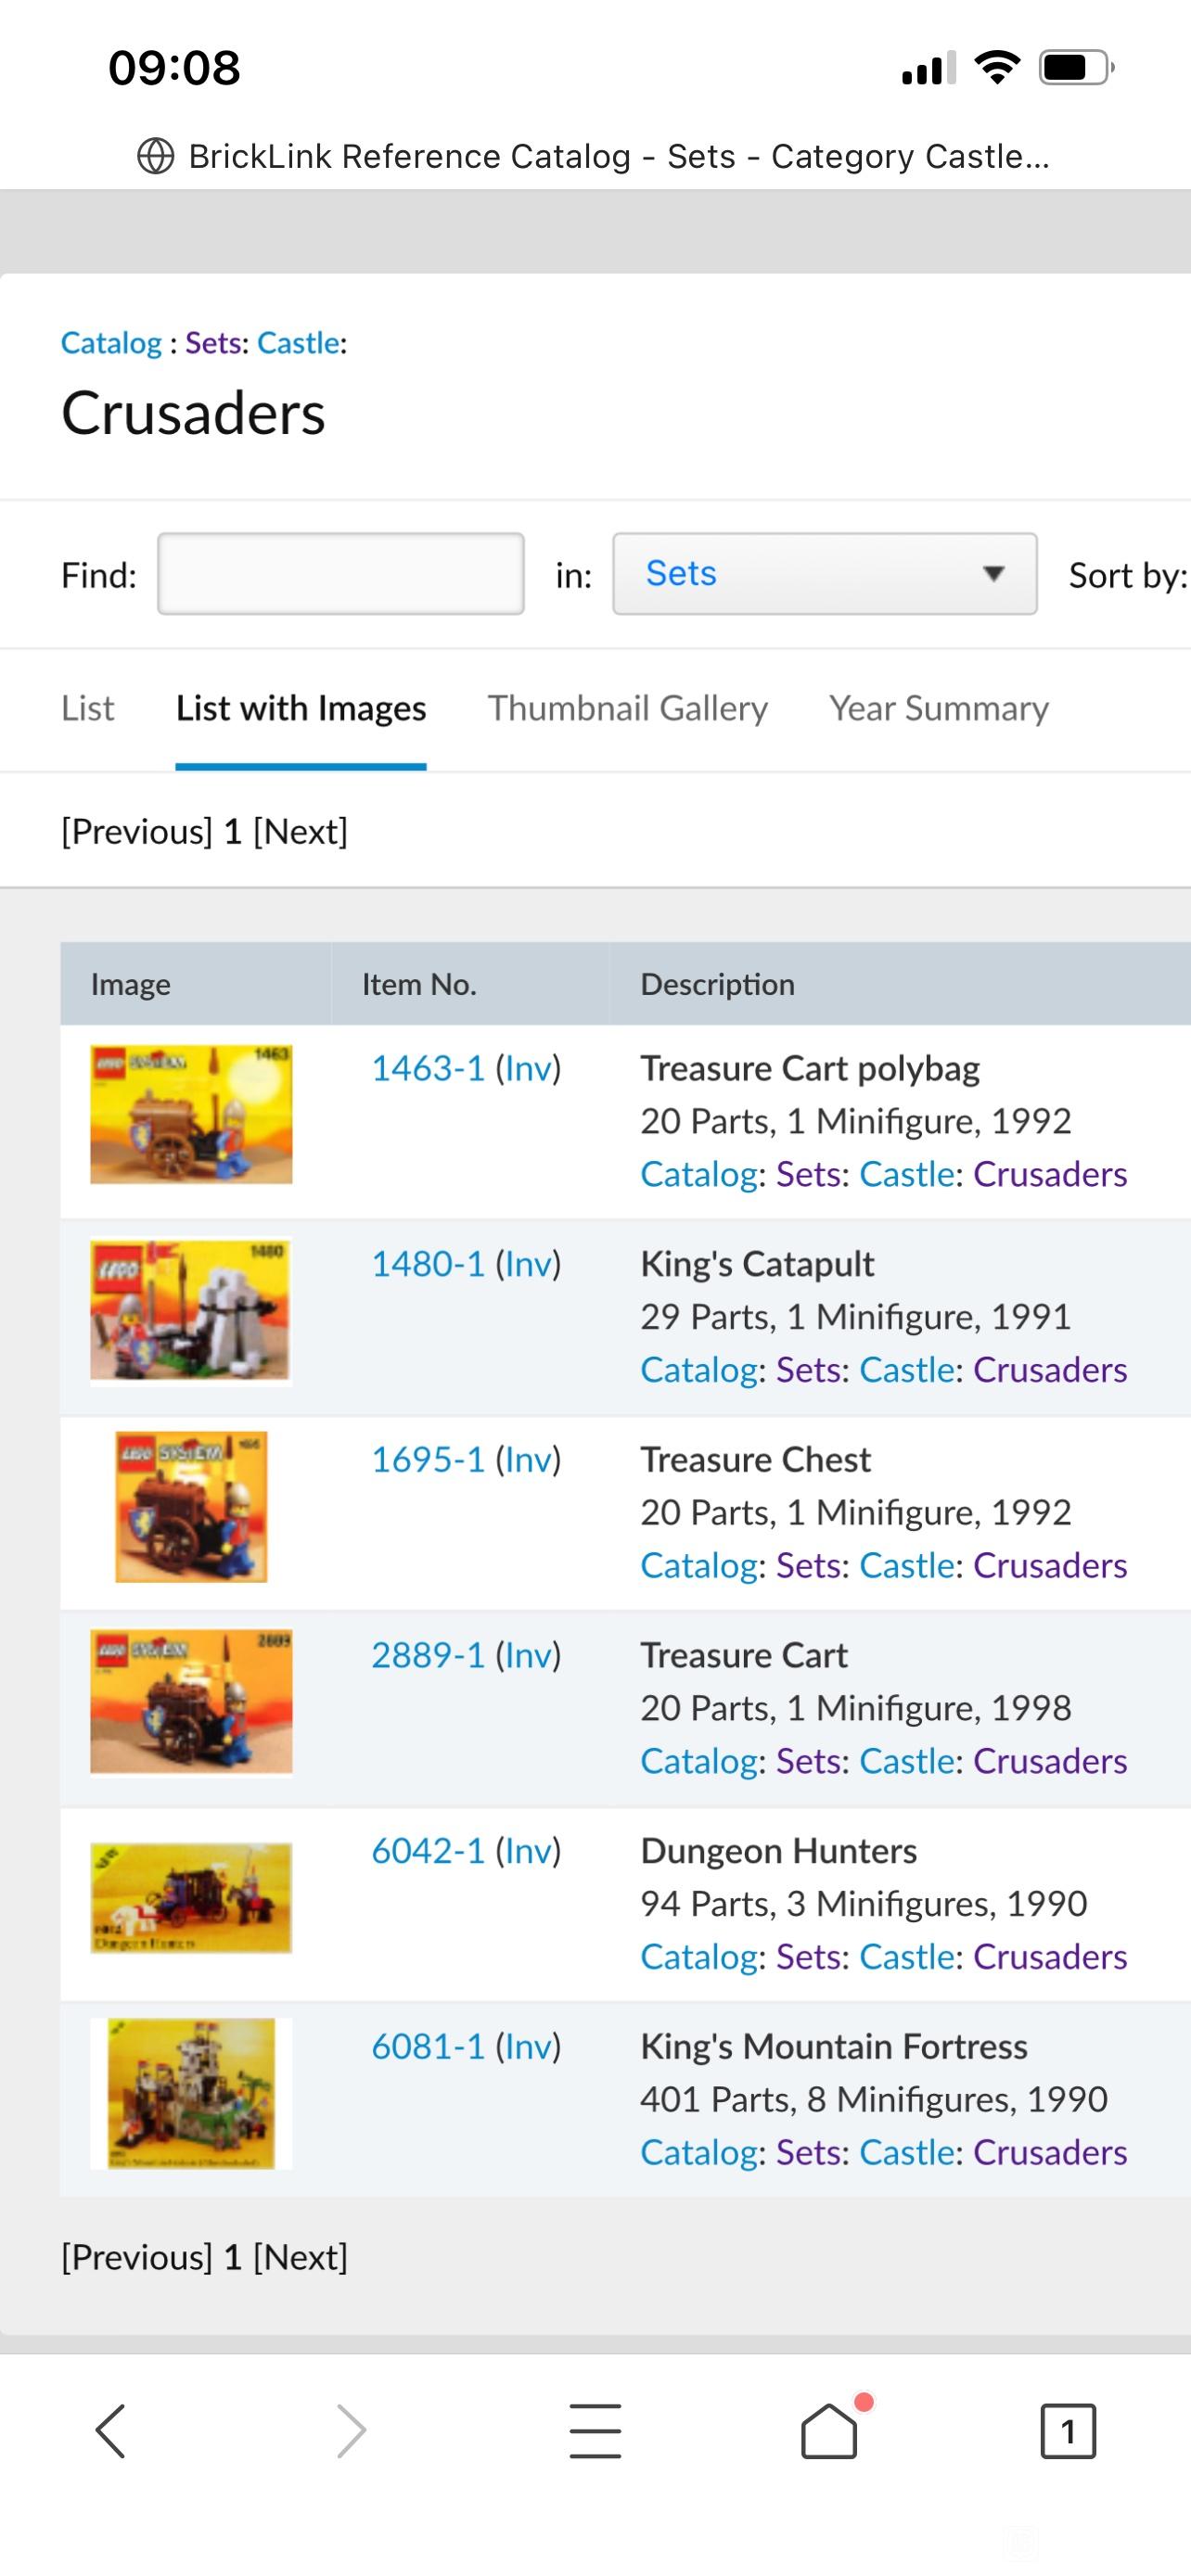Screen dimensions: 1191x2576
Task: Click the top [Next] pagination link
Action: pos(300,831)
